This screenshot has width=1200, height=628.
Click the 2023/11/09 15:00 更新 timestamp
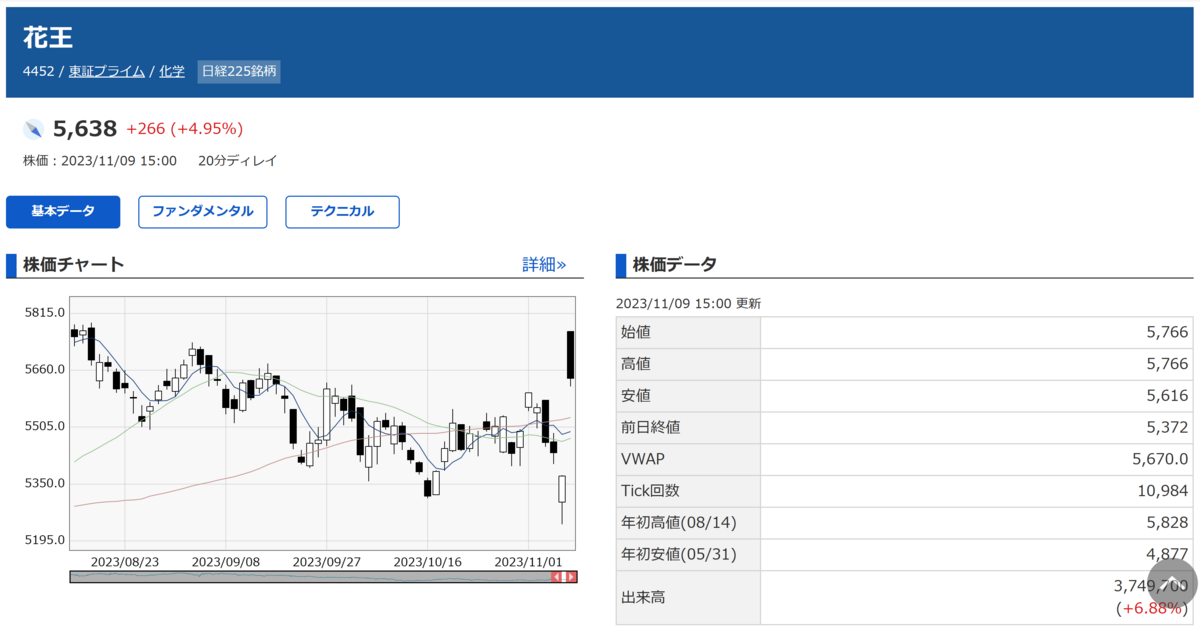point(688,303)
